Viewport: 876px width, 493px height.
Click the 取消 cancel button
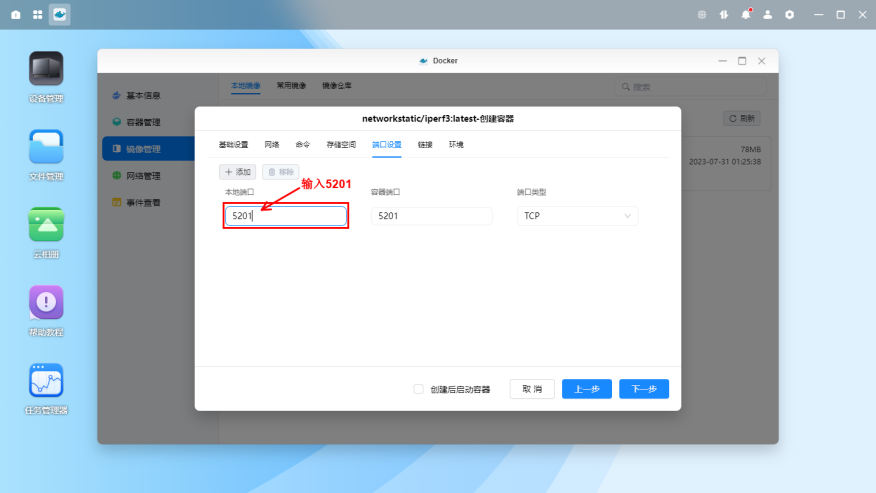(x=532, y=389)
